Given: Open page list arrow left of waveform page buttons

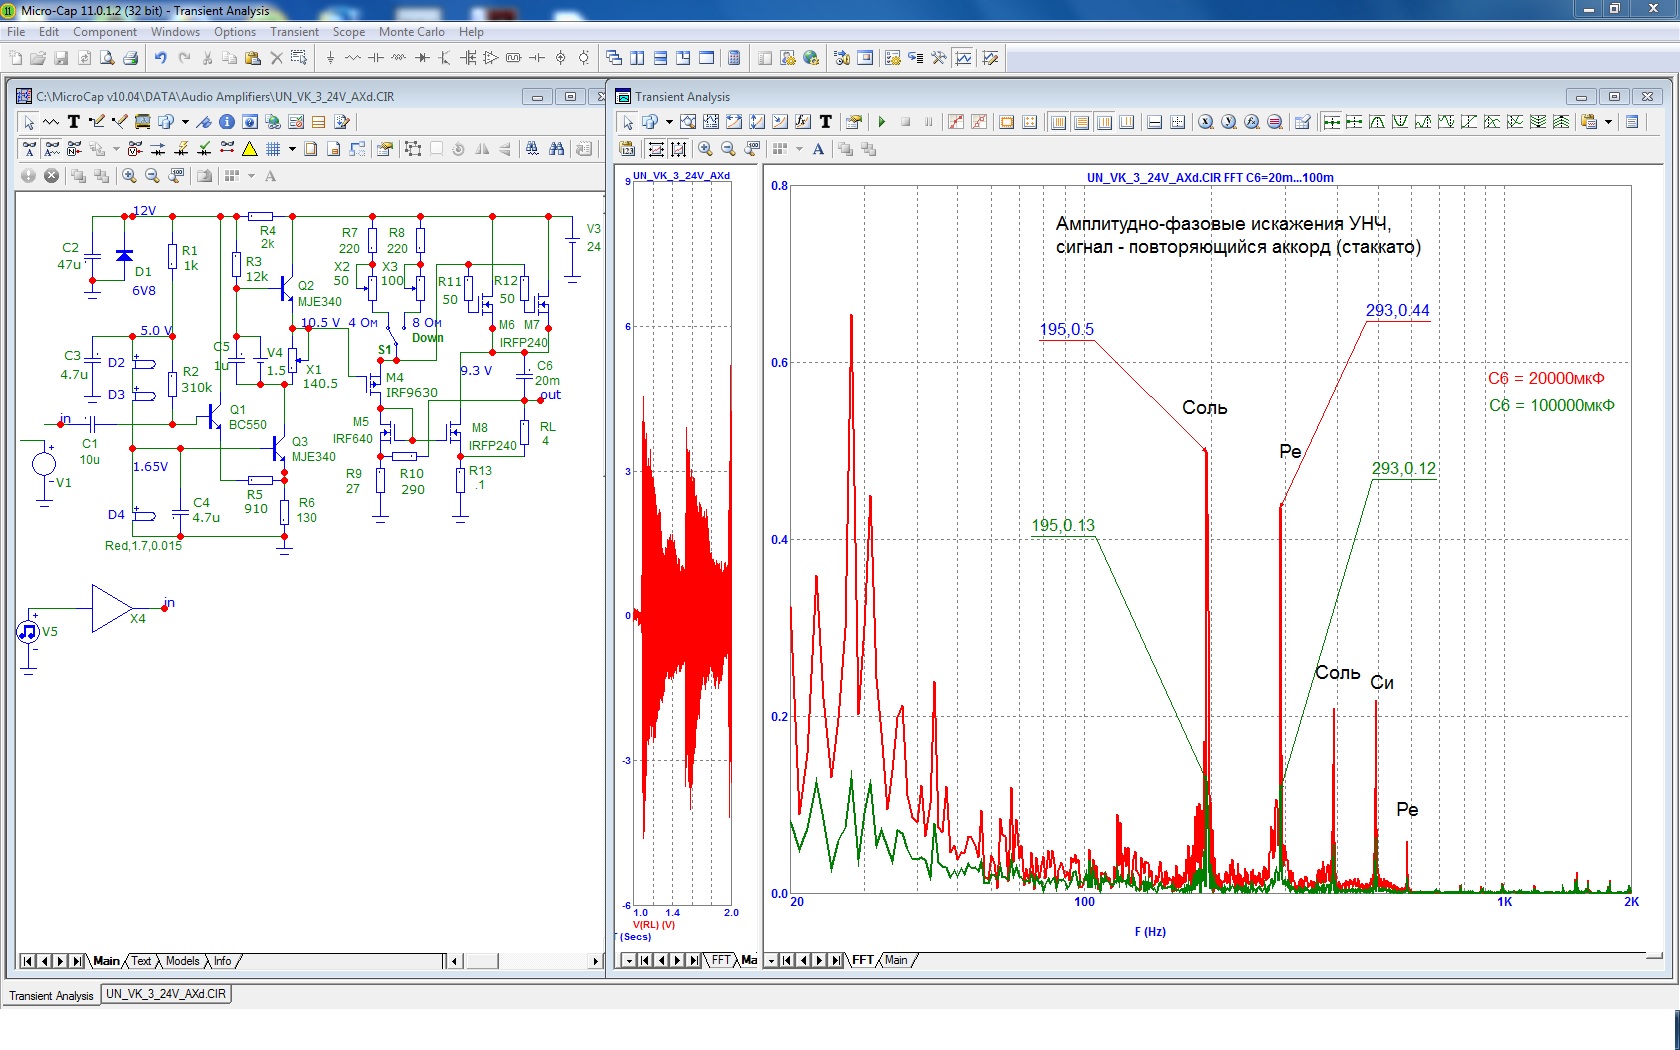Looking at the screenshot, I should point(627,960).
